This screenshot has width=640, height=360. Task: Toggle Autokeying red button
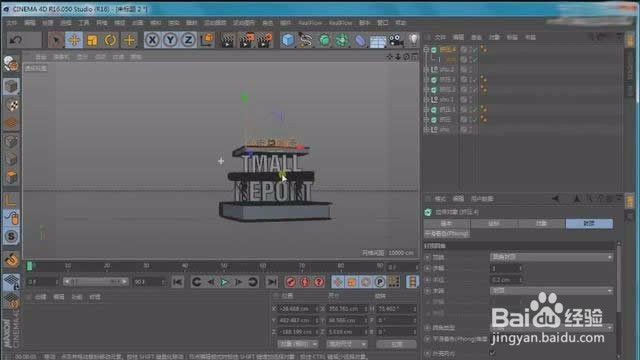pyautogui.click(x=305, y=282)
